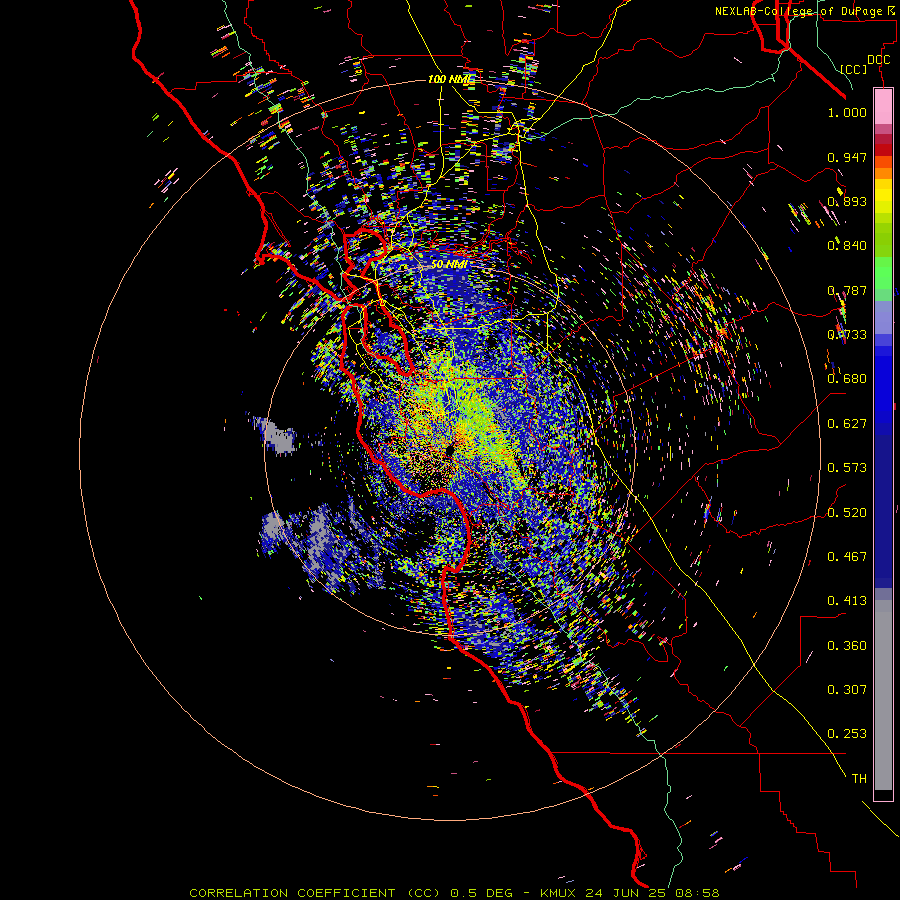Click the 0.360 color scale label
The width and height of the screenshot is (900, 900).
(847, 646)
